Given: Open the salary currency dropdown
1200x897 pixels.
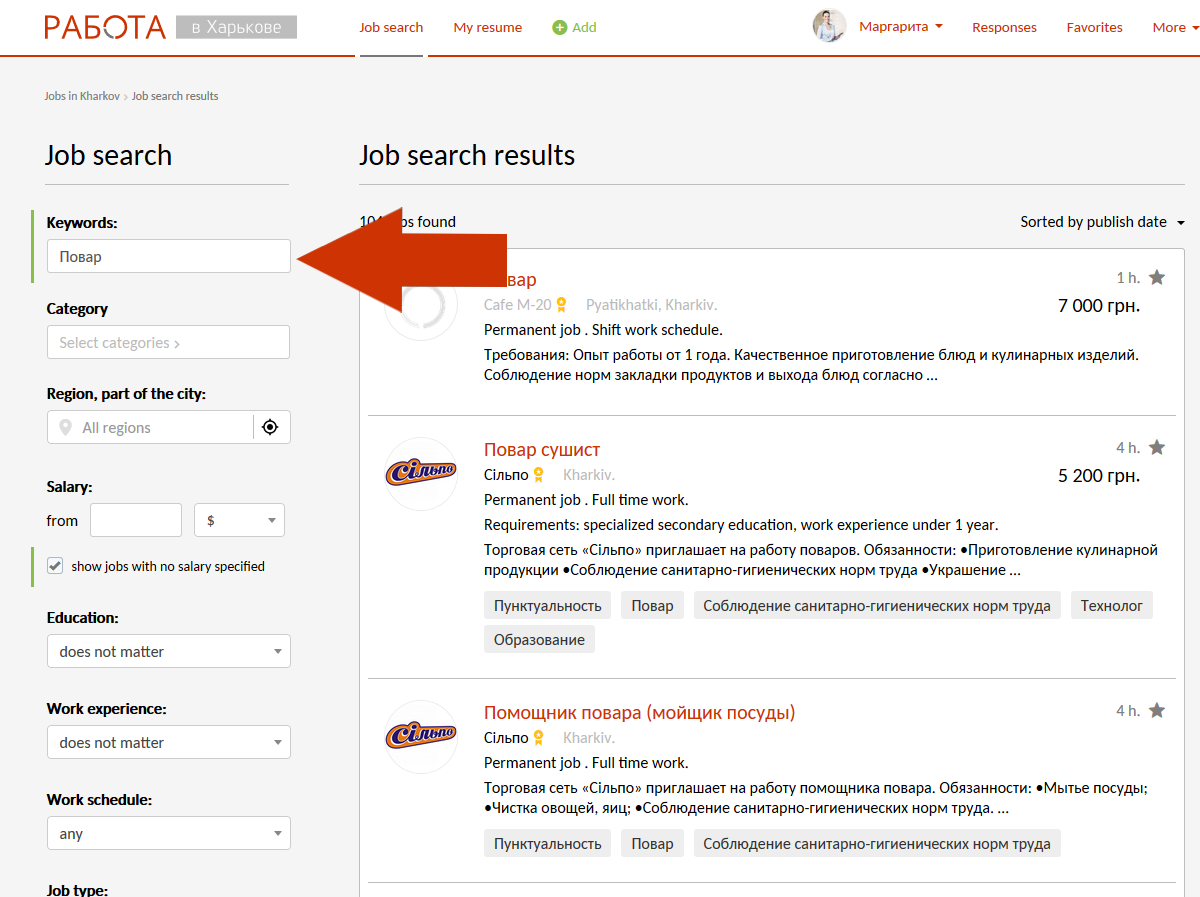Looking at the screenshot, I should point(239,520).
